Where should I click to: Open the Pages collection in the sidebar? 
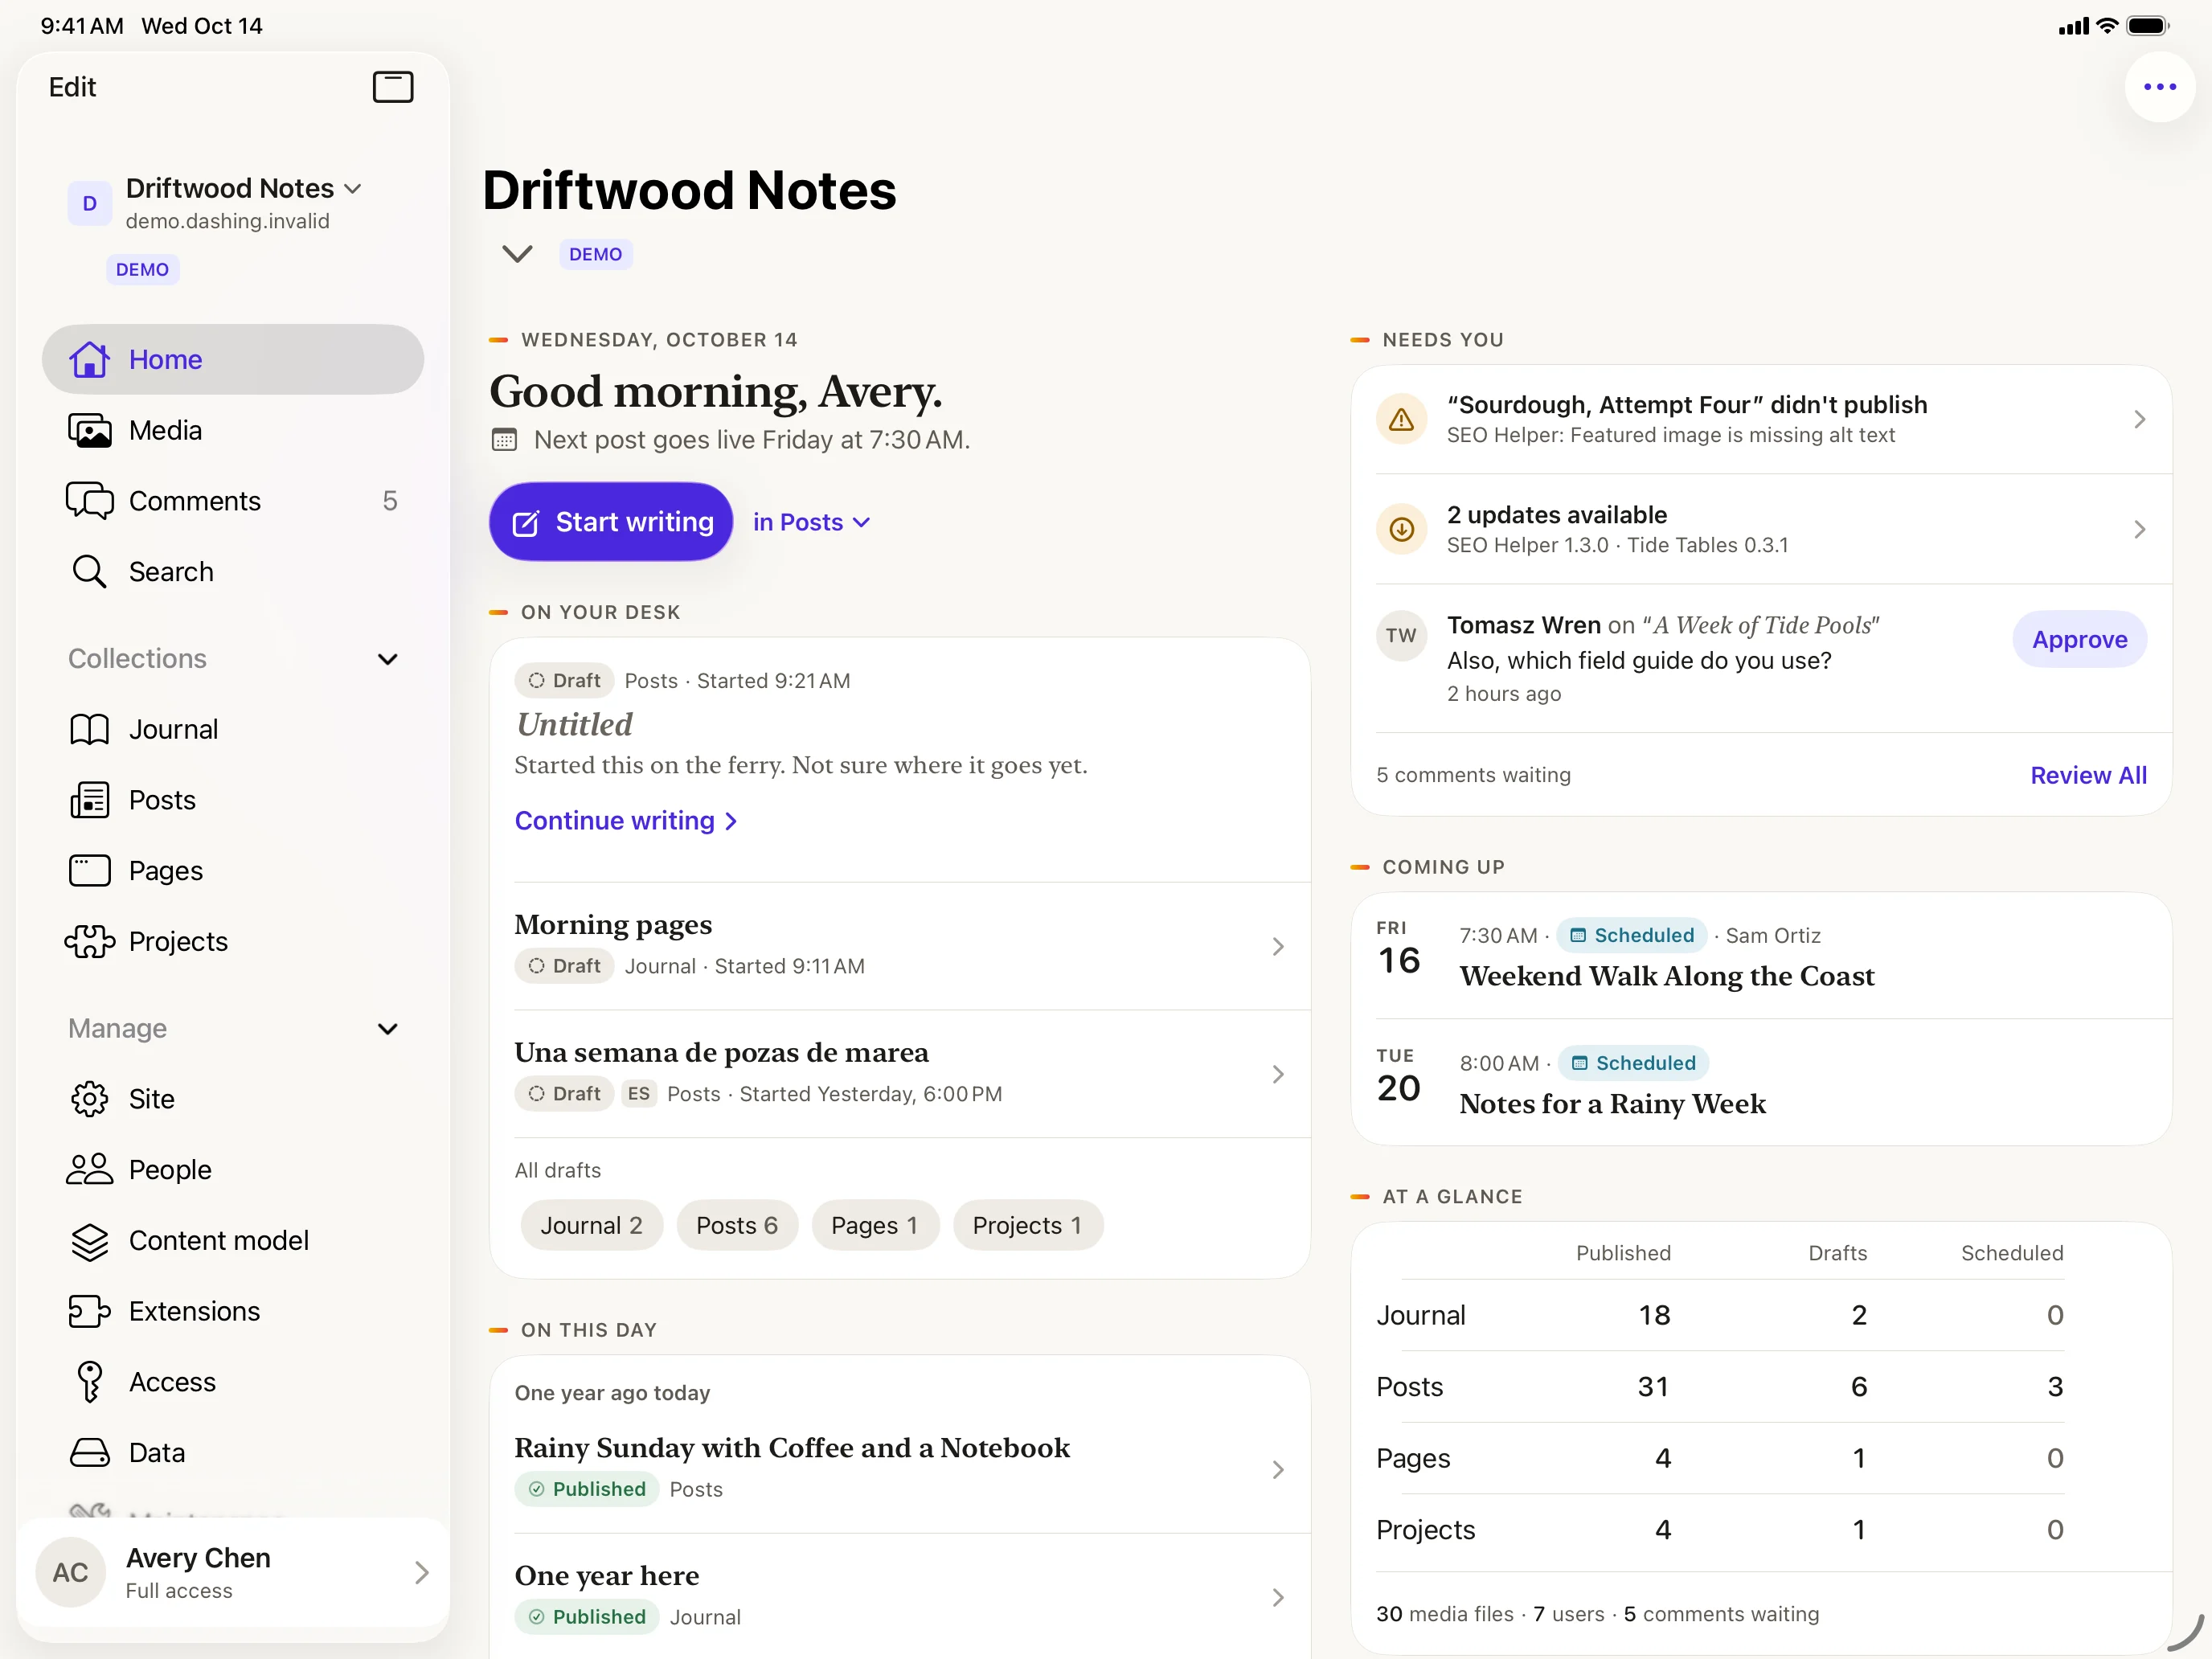233,871
